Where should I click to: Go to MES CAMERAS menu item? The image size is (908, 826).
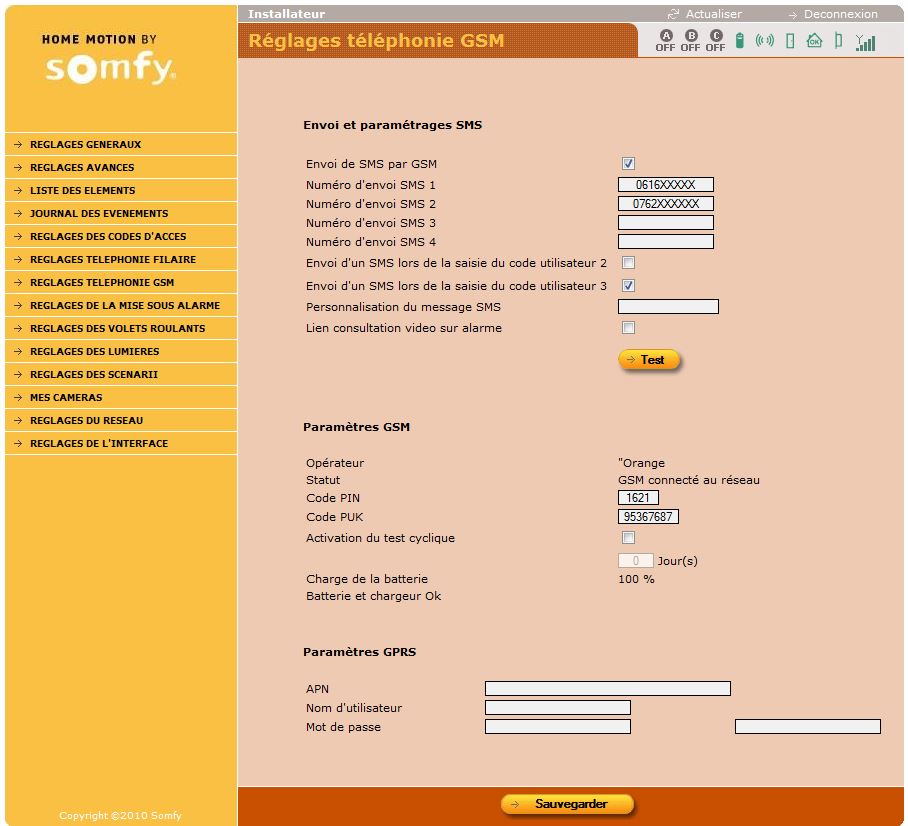(66, 398)
